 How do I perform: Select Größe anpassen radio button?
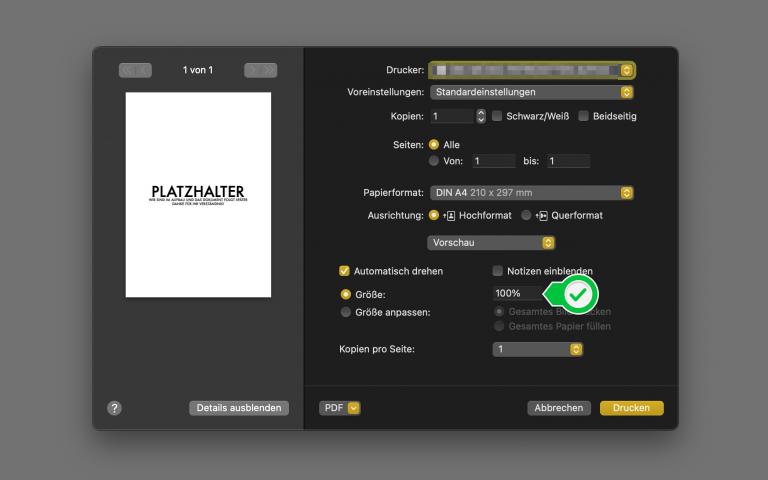(x=345, y=312)
